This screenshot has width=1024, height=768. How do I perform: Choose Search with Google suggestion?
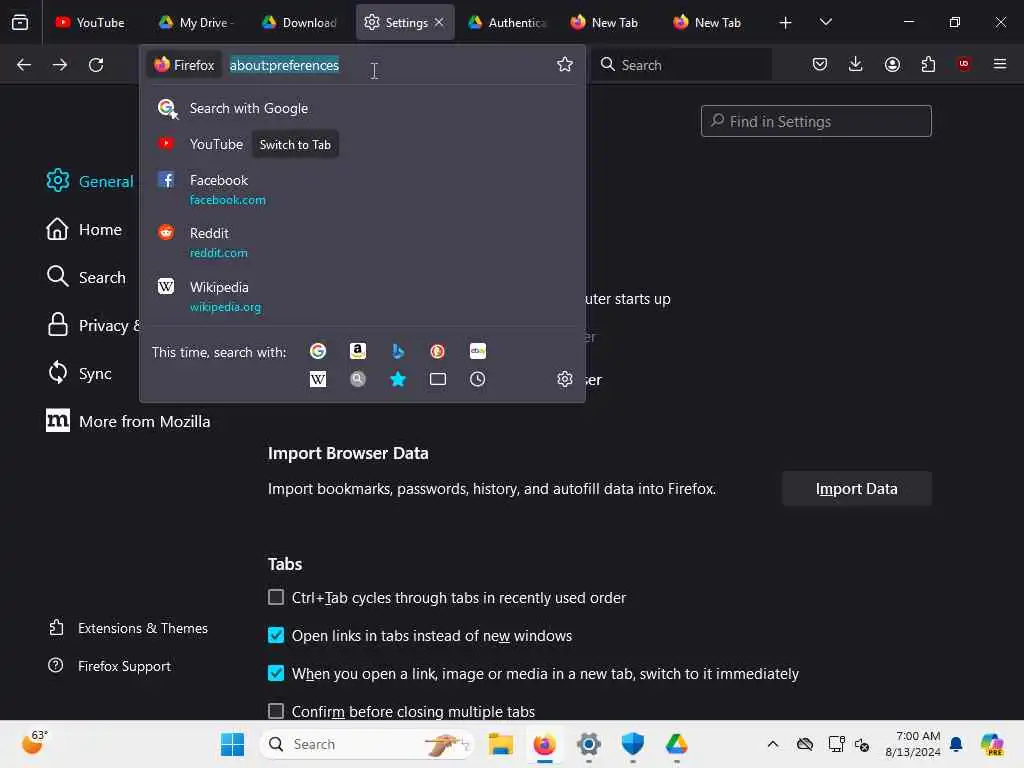coord(362,108)
